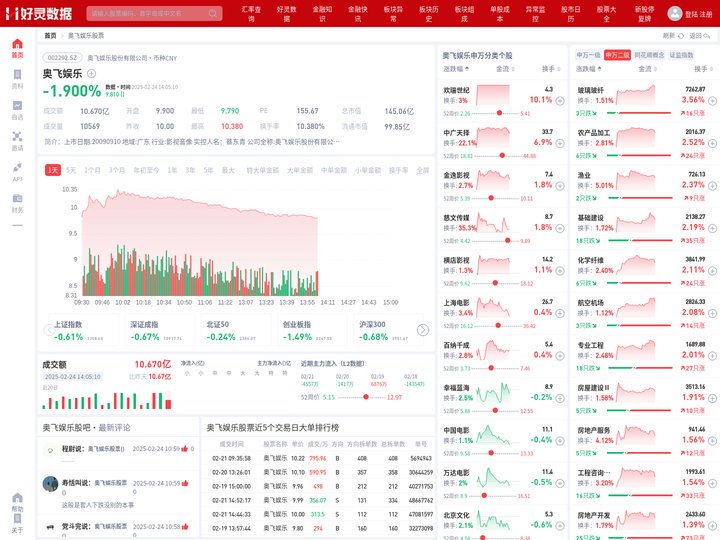The width and height of the screenshot is (720, 540).
Task: Switch to 同花顺概念 tab
Action: [649, 55]
